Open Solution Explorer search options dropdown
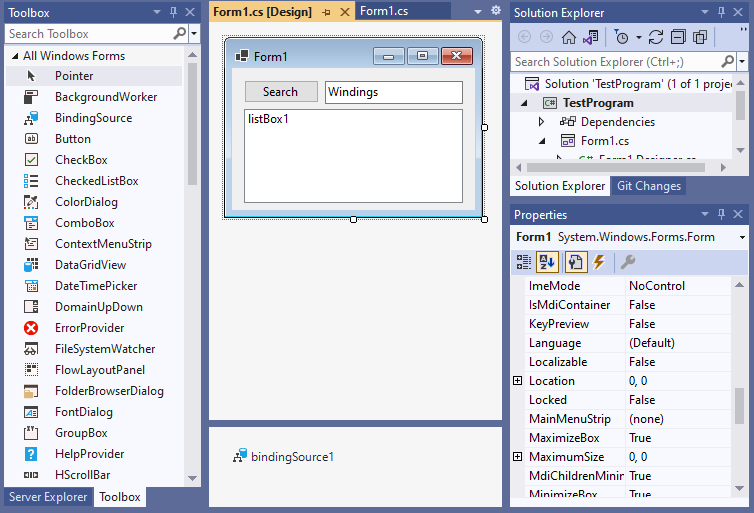The height and width of the screenshot is (513, 754). 742,62
